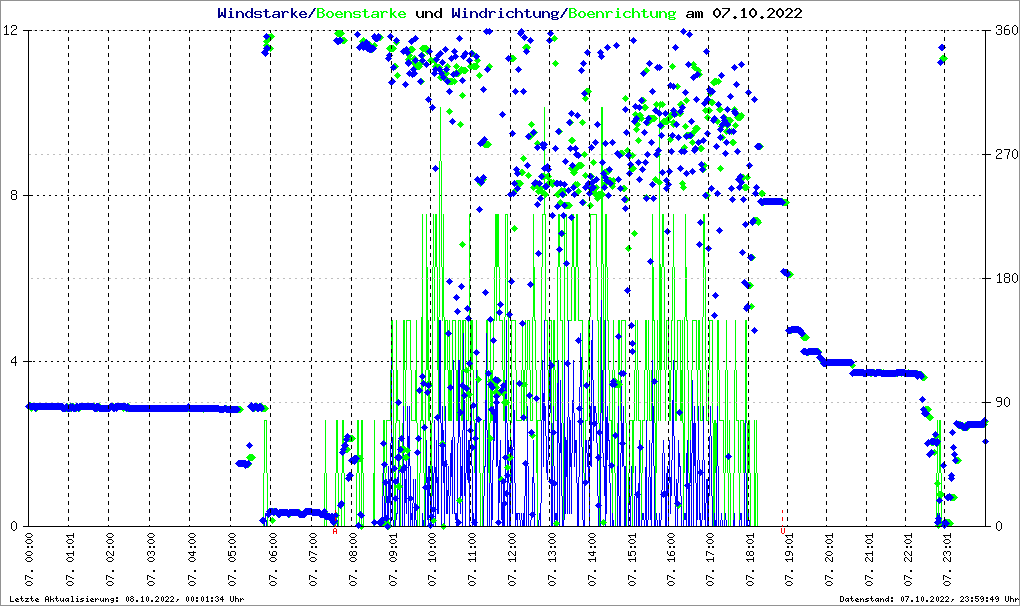
Task: Click the '07. 20:01' time axis label
Action: [828, 560]
